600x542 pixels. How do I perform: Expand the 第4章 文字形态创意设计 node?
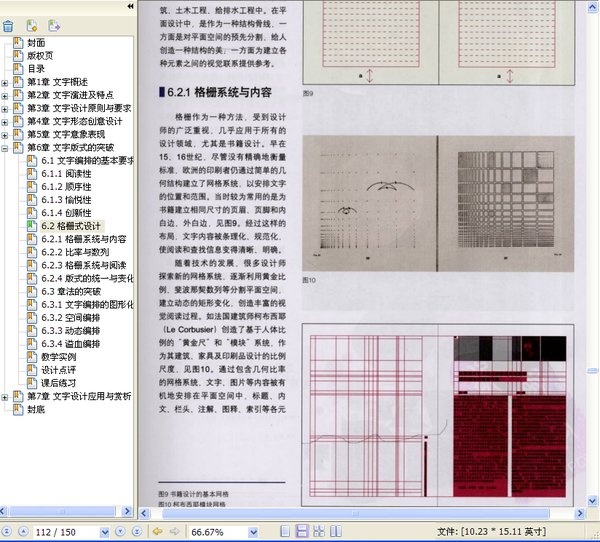[5, 122]
